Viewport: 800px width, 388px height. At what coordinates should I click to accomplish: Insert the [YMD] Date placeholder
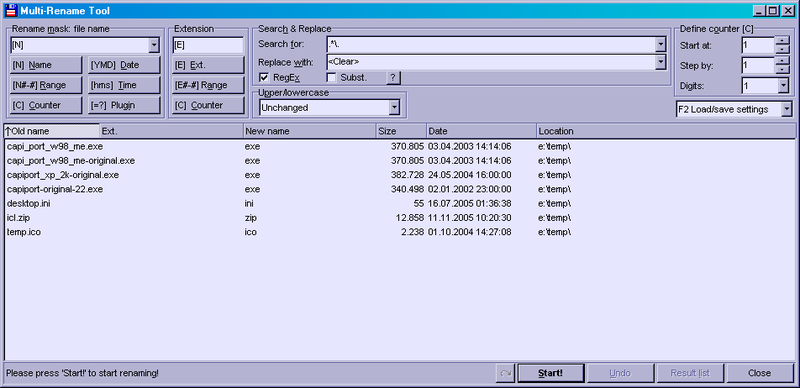124,65
